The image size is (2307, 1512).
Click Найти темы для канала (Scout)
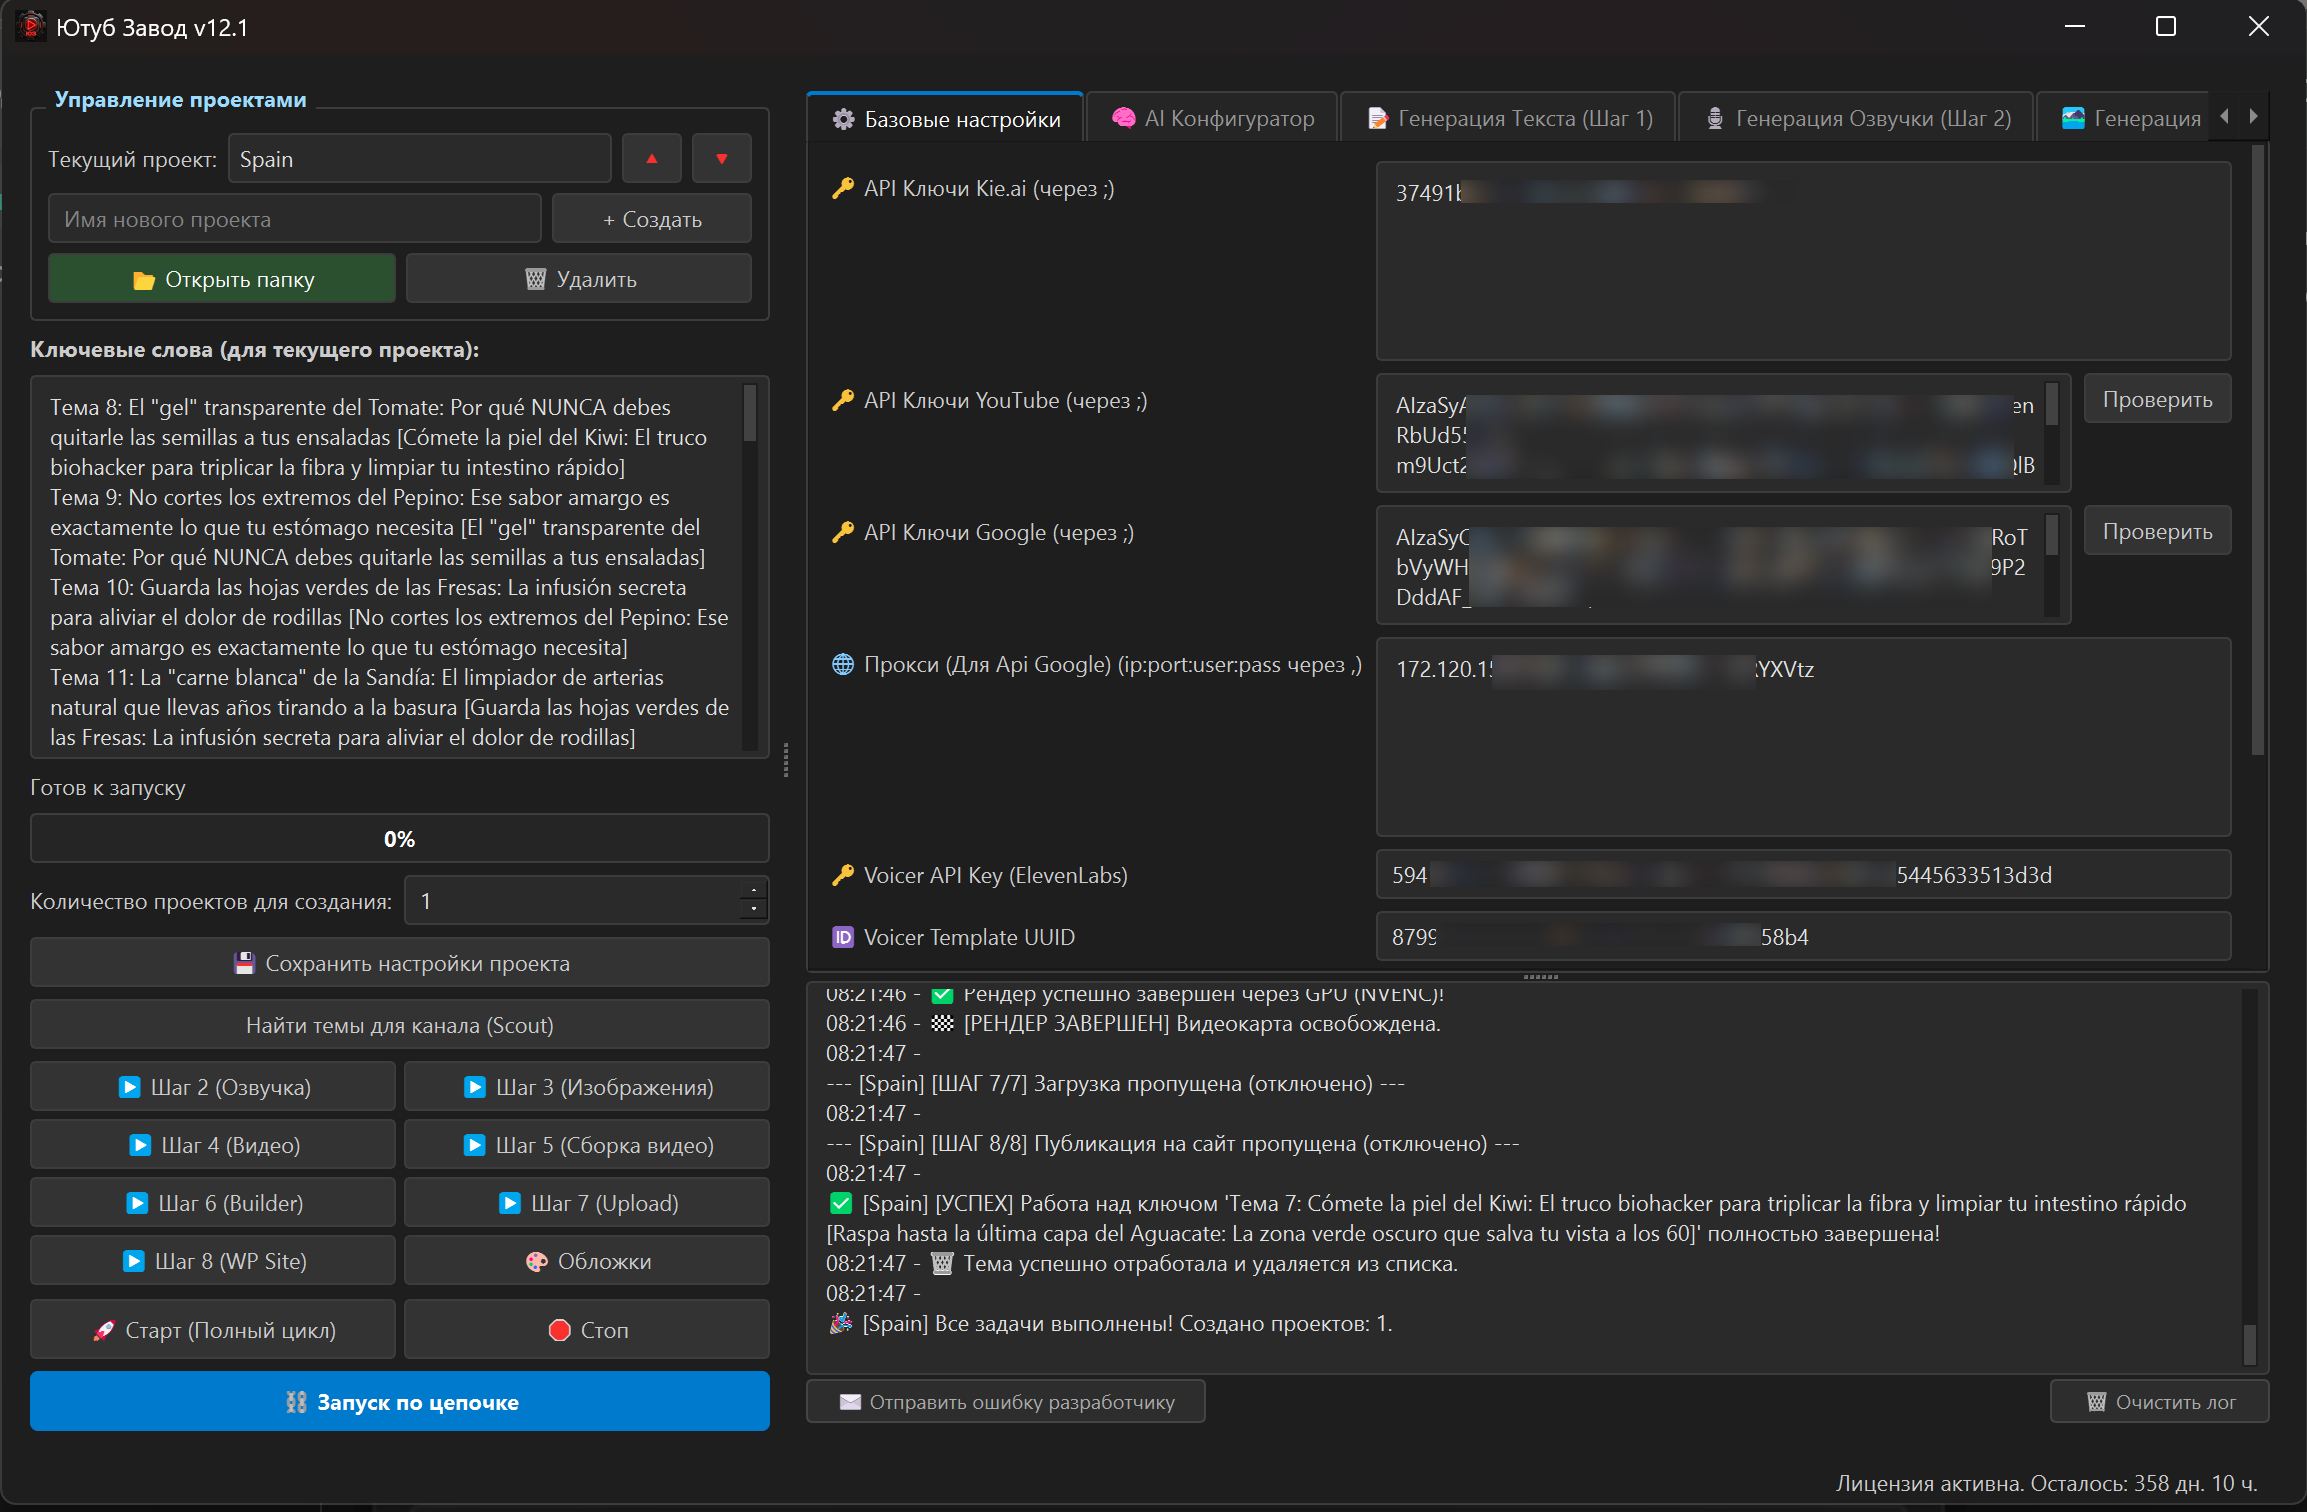tap(400, 1025)
